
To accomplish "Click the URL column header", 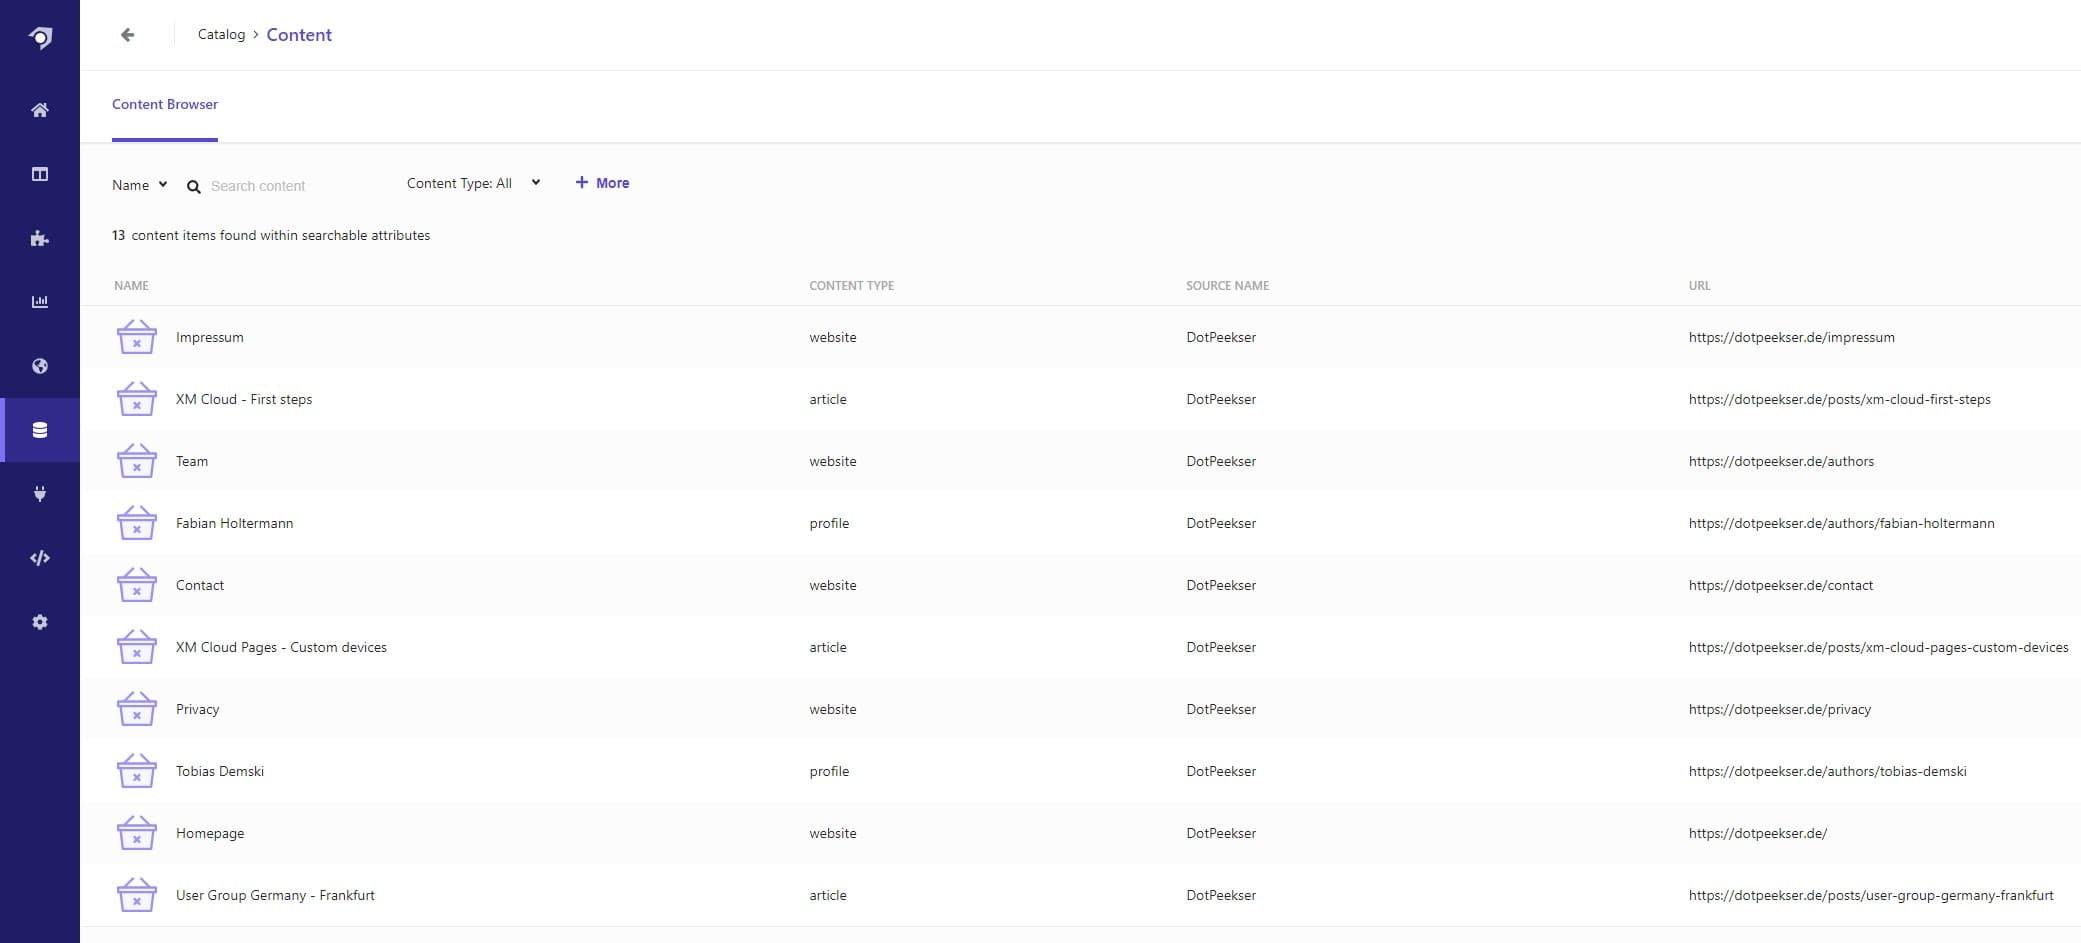I will [x=1699, y=286].
